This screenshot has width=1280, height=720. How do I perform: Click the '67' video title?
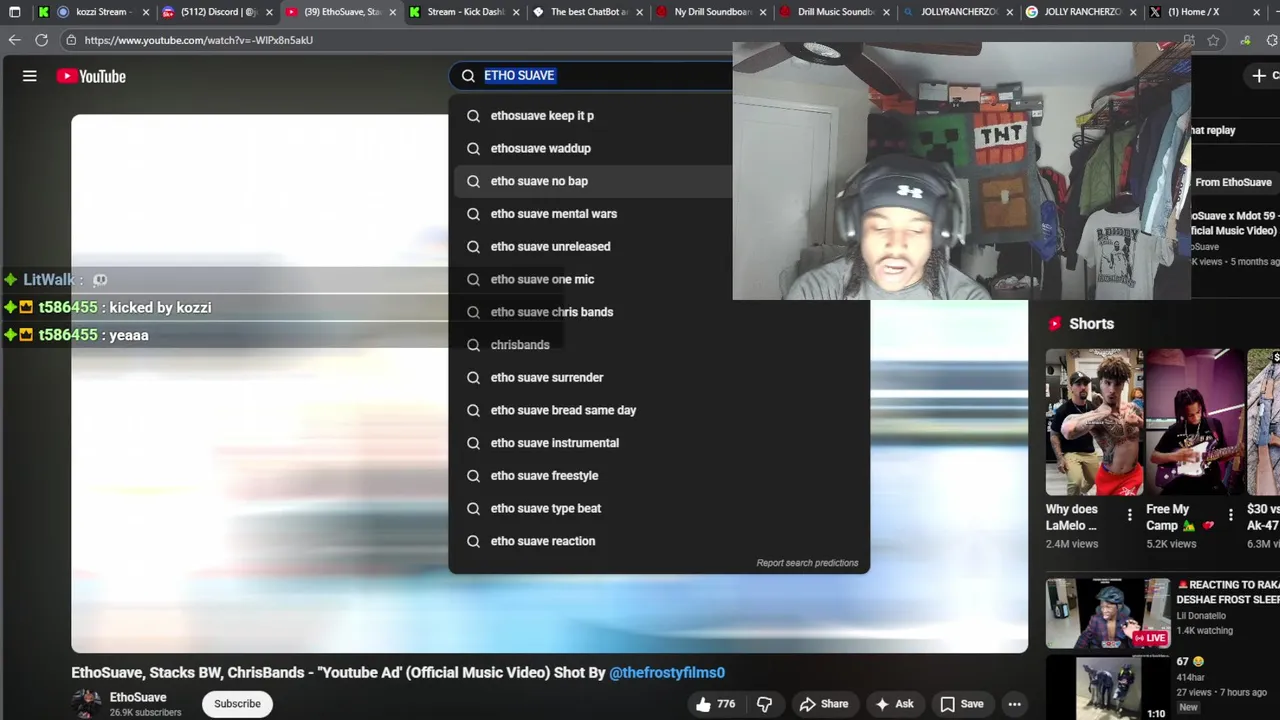(x=1190, y=662)
